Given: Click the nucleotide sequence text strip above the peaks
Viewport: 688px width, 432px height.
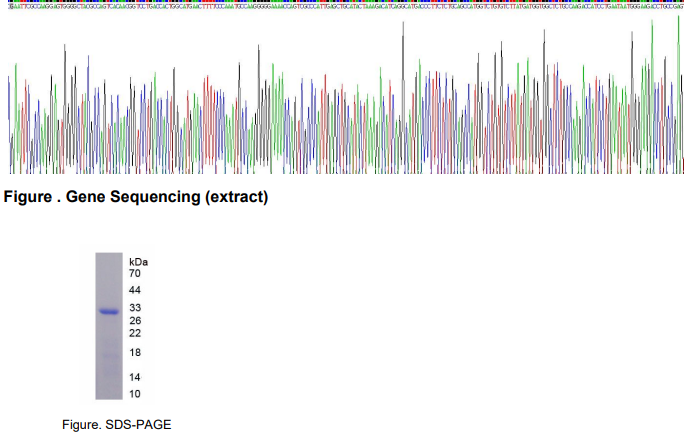Looking at the screenshot, I should point(344,5).
